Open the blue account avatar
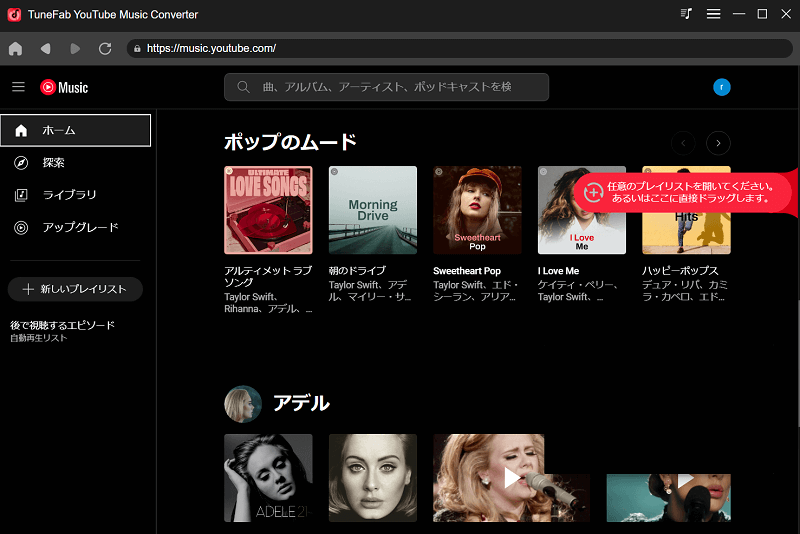This screenshot has width=800, height=534. [721, 87]
